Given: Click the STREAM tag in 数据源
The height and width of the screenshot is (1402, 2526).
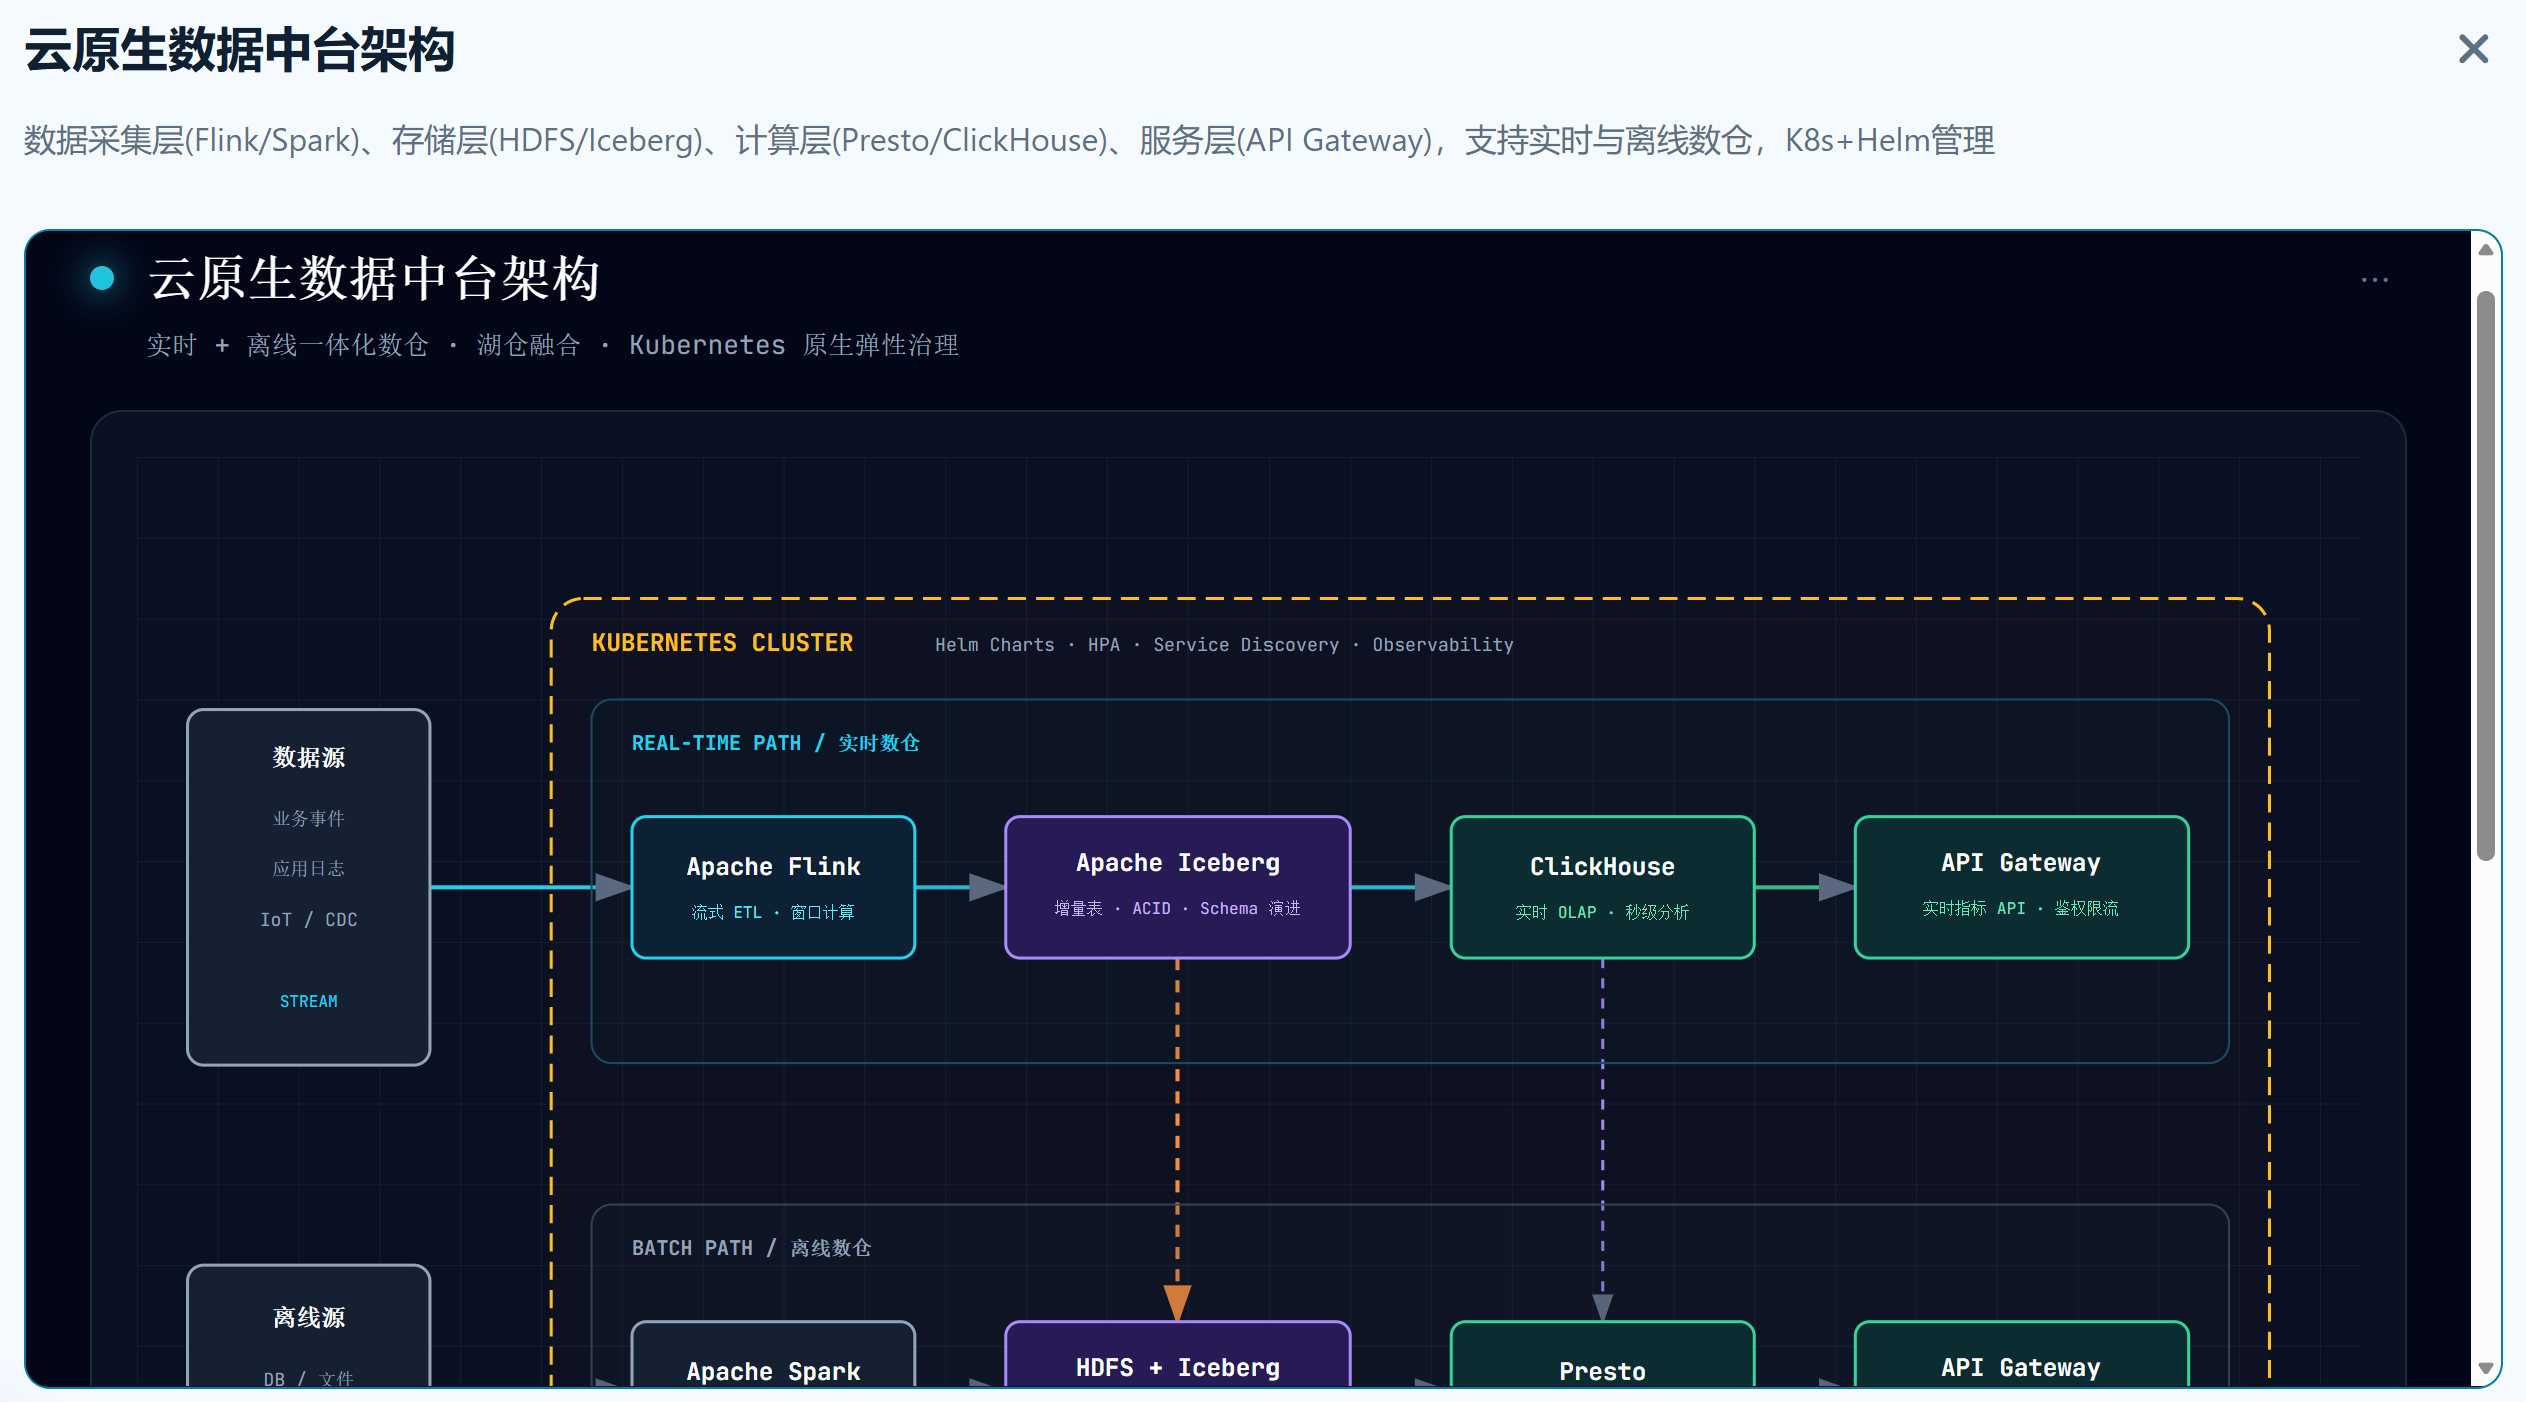Looking at the screenshot, I should (x=309, y=1001).
